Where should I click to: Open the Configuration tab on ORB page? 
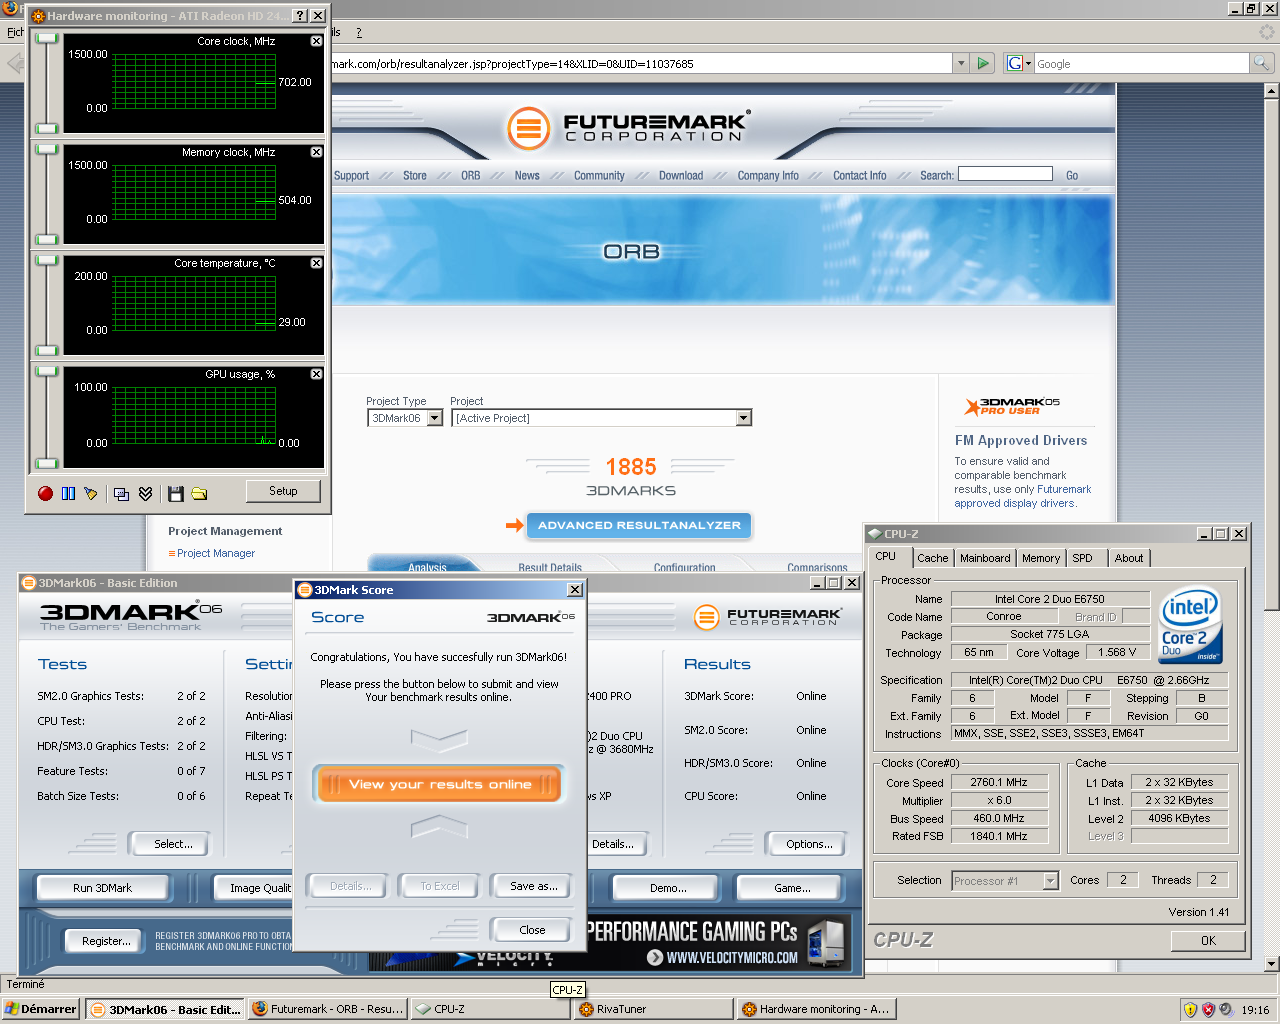[685, 567]
